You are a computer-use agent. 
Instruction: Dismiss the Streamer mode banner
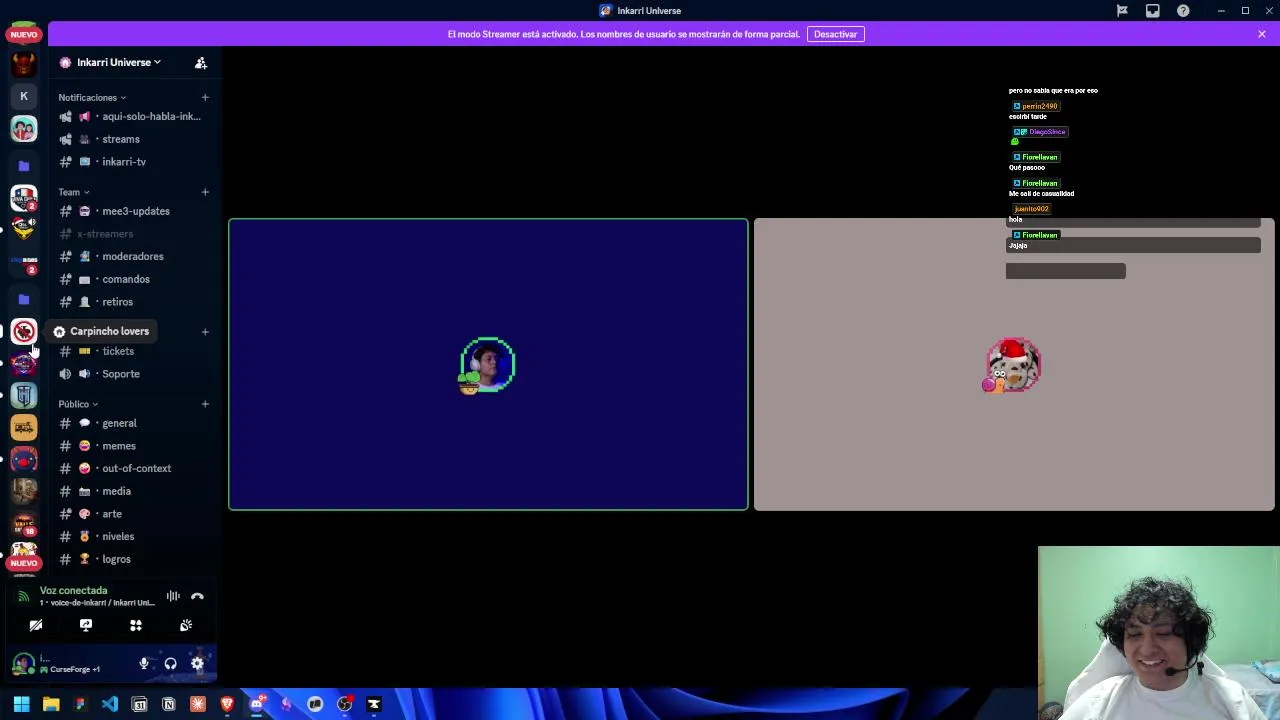pyautogui.click(x=1262, y=34)
